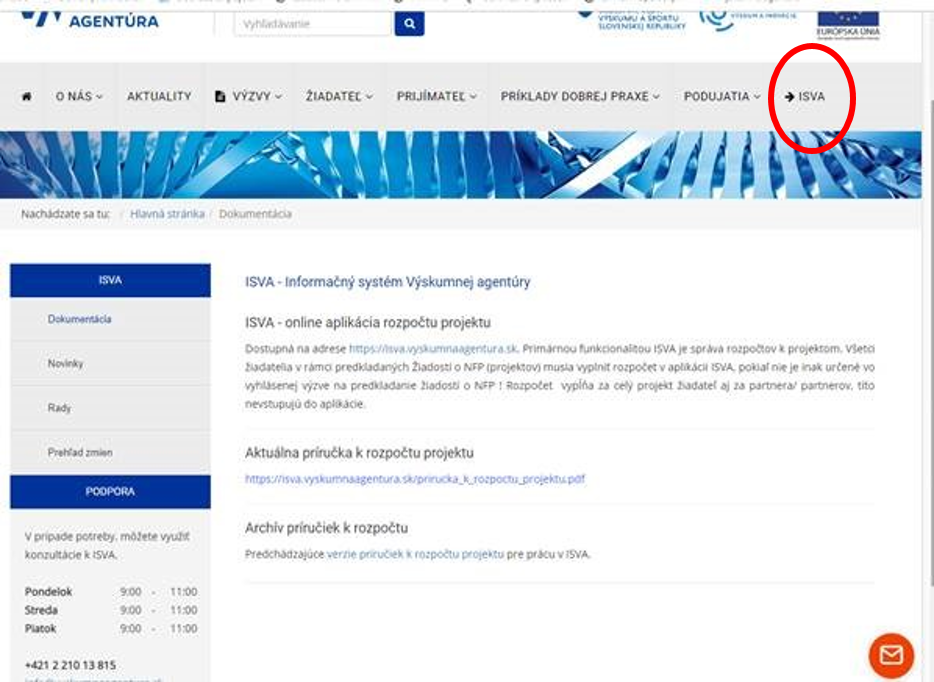
Task: Open Prehľad zmien in the sidebar
Action: (80, 453)
